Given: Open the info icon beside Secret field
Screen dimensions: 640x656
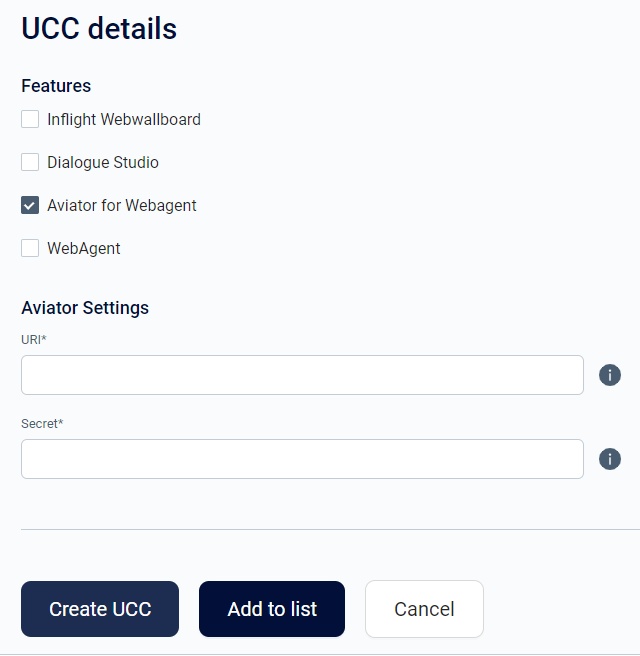Looking at the screenshot, I should point(609,459).
